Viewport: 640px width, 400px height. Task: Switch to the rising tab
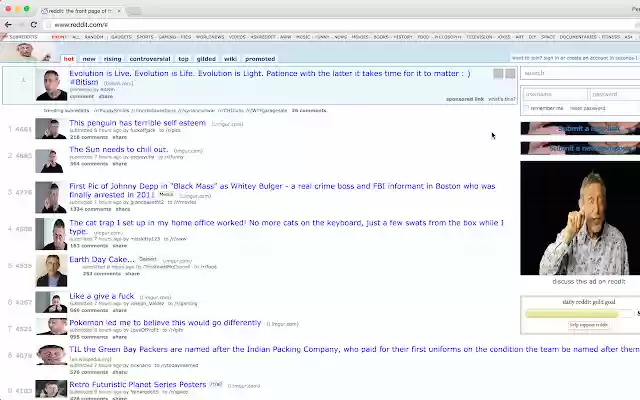click(x=112, y=59)
